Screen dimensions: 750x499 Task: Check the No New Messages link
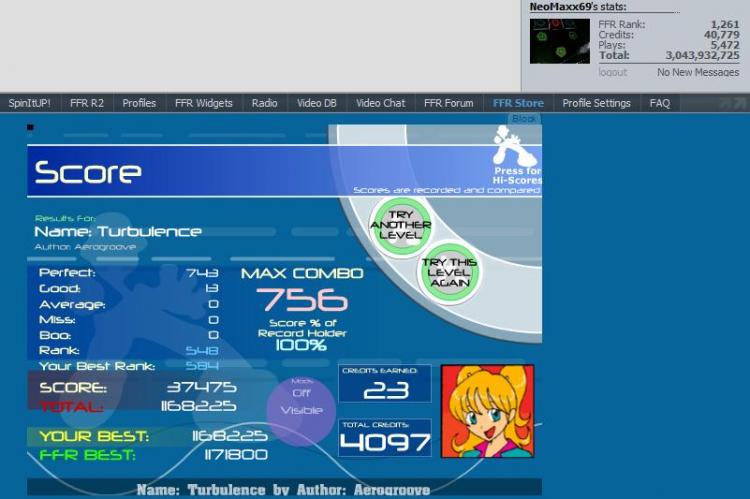698,72
